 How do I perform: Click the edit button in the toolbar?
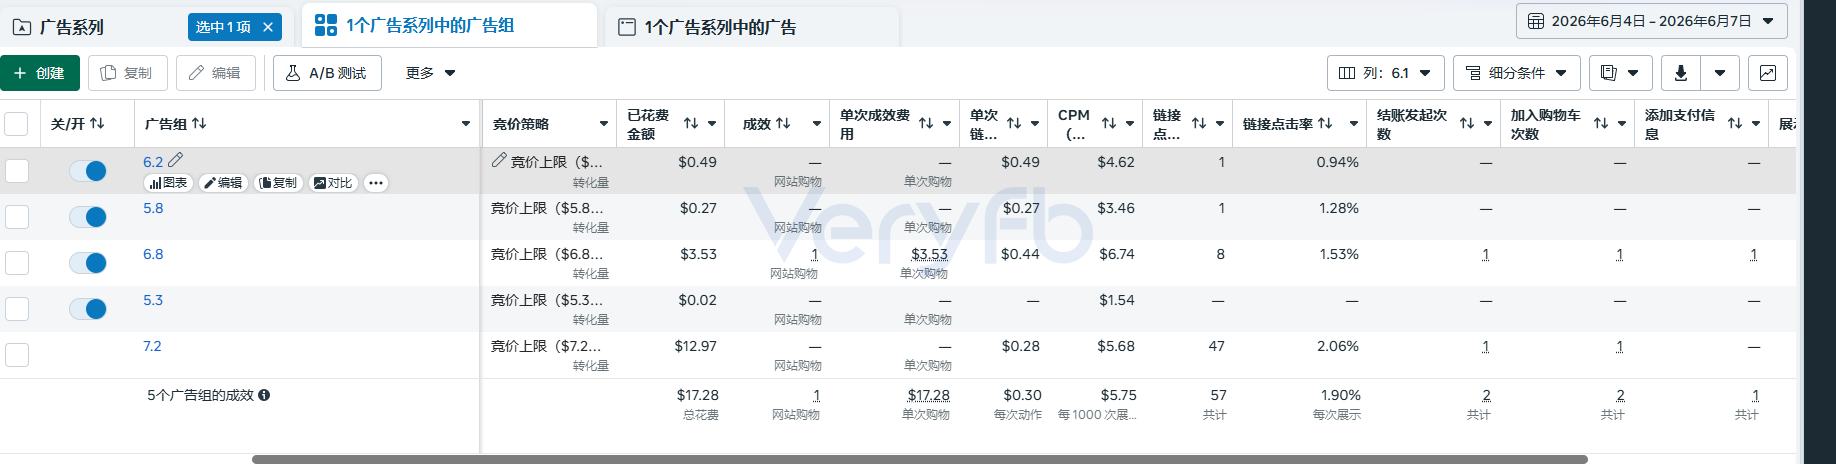point(215,73)
